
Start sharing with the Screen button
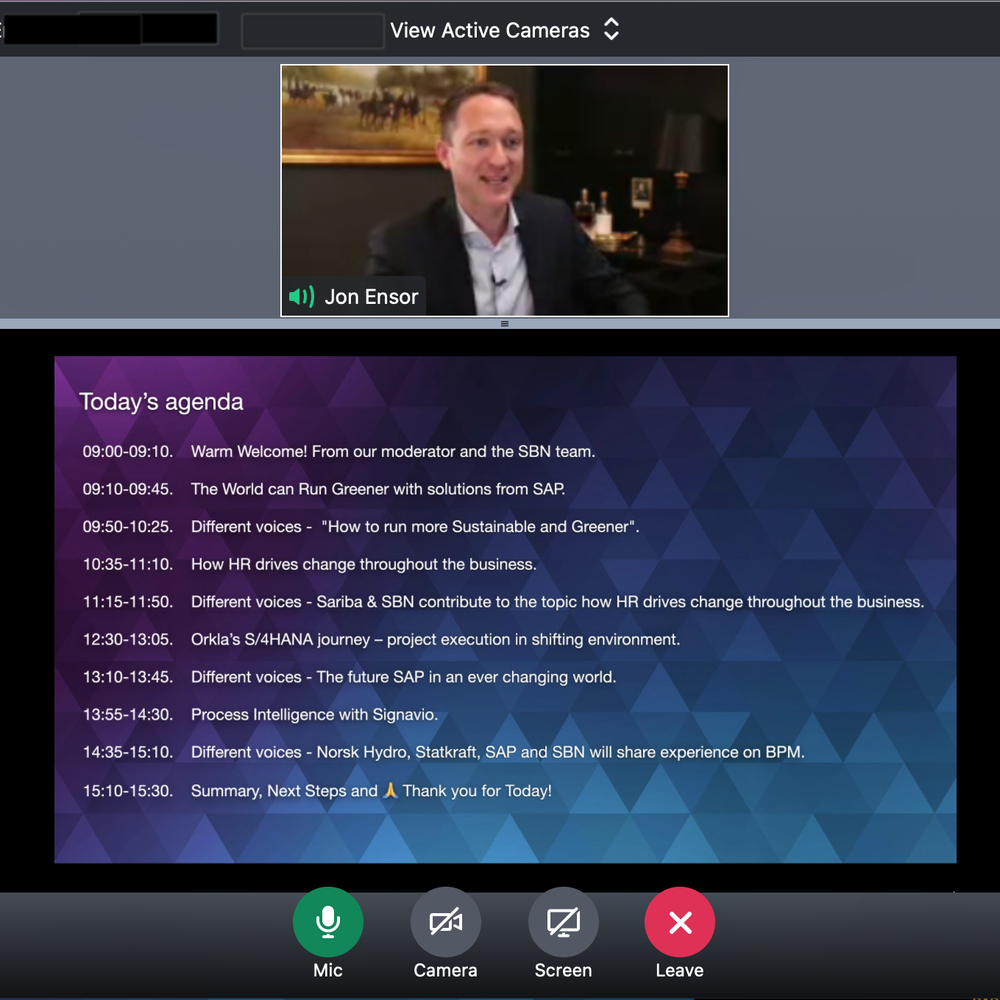tap(563, 922)
